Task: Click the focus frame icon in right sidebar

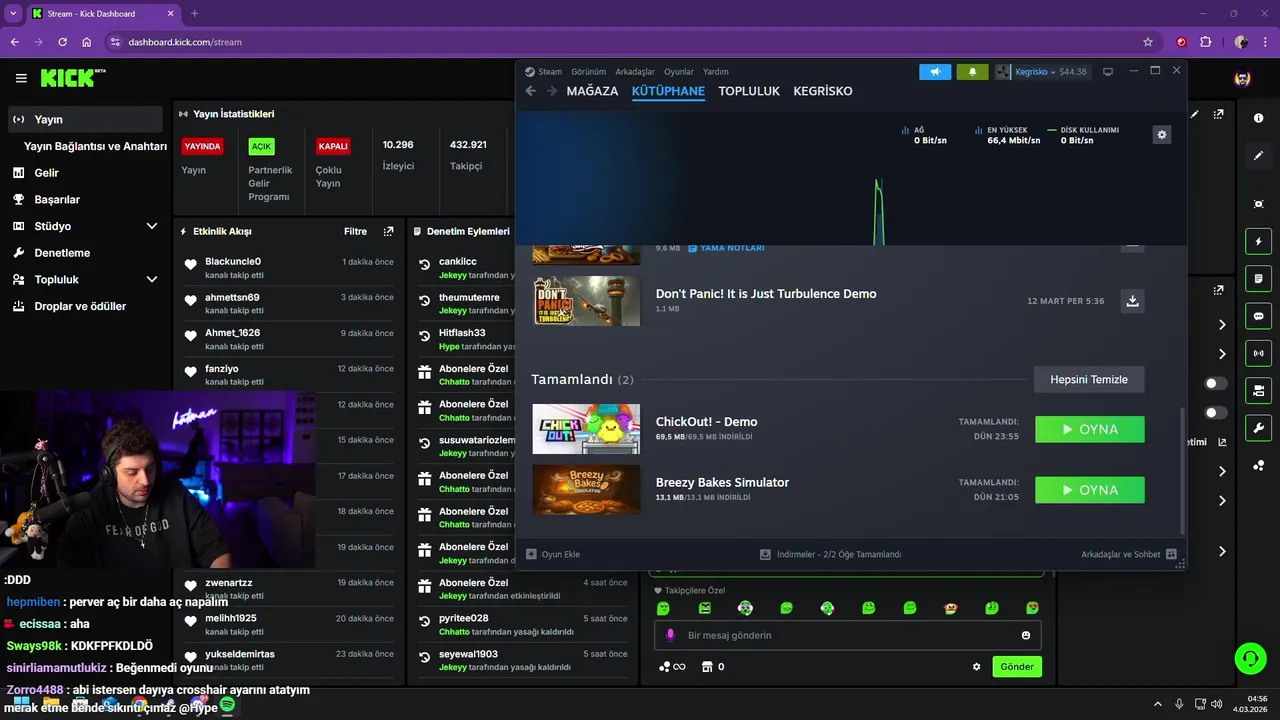Action: tap(1258, 204)
